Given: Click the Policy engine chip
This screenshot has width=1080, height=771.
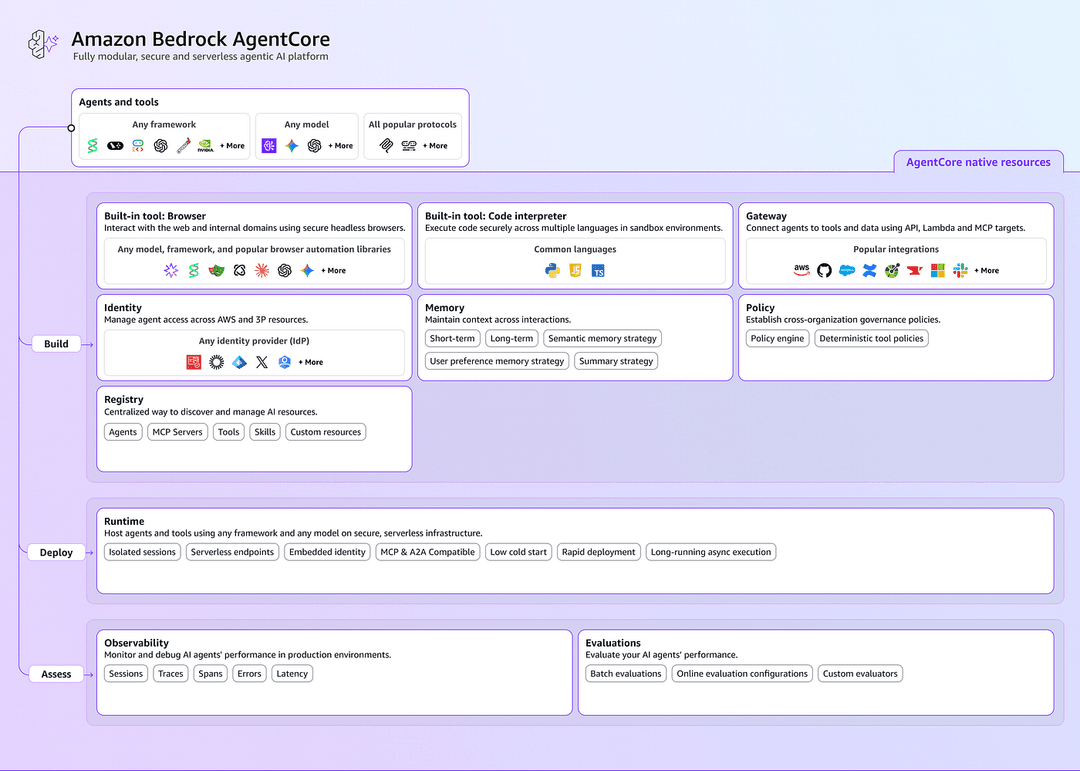Looking at the screenshot, I should click(x=778, y=338).
